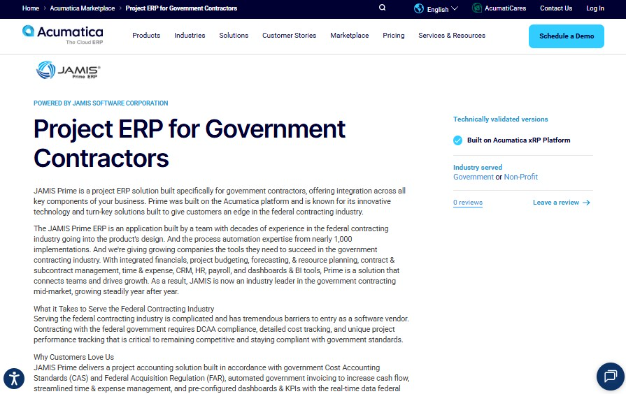
Task: Click the Home breadcrumb
Action: 30,8
